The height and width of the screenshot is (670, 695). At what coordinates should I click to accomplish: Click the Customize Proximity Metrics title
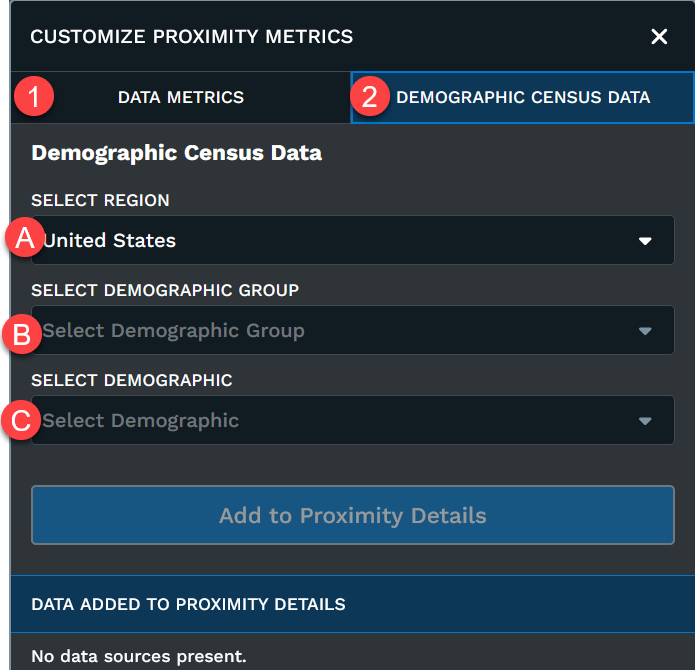pos(192,37)
